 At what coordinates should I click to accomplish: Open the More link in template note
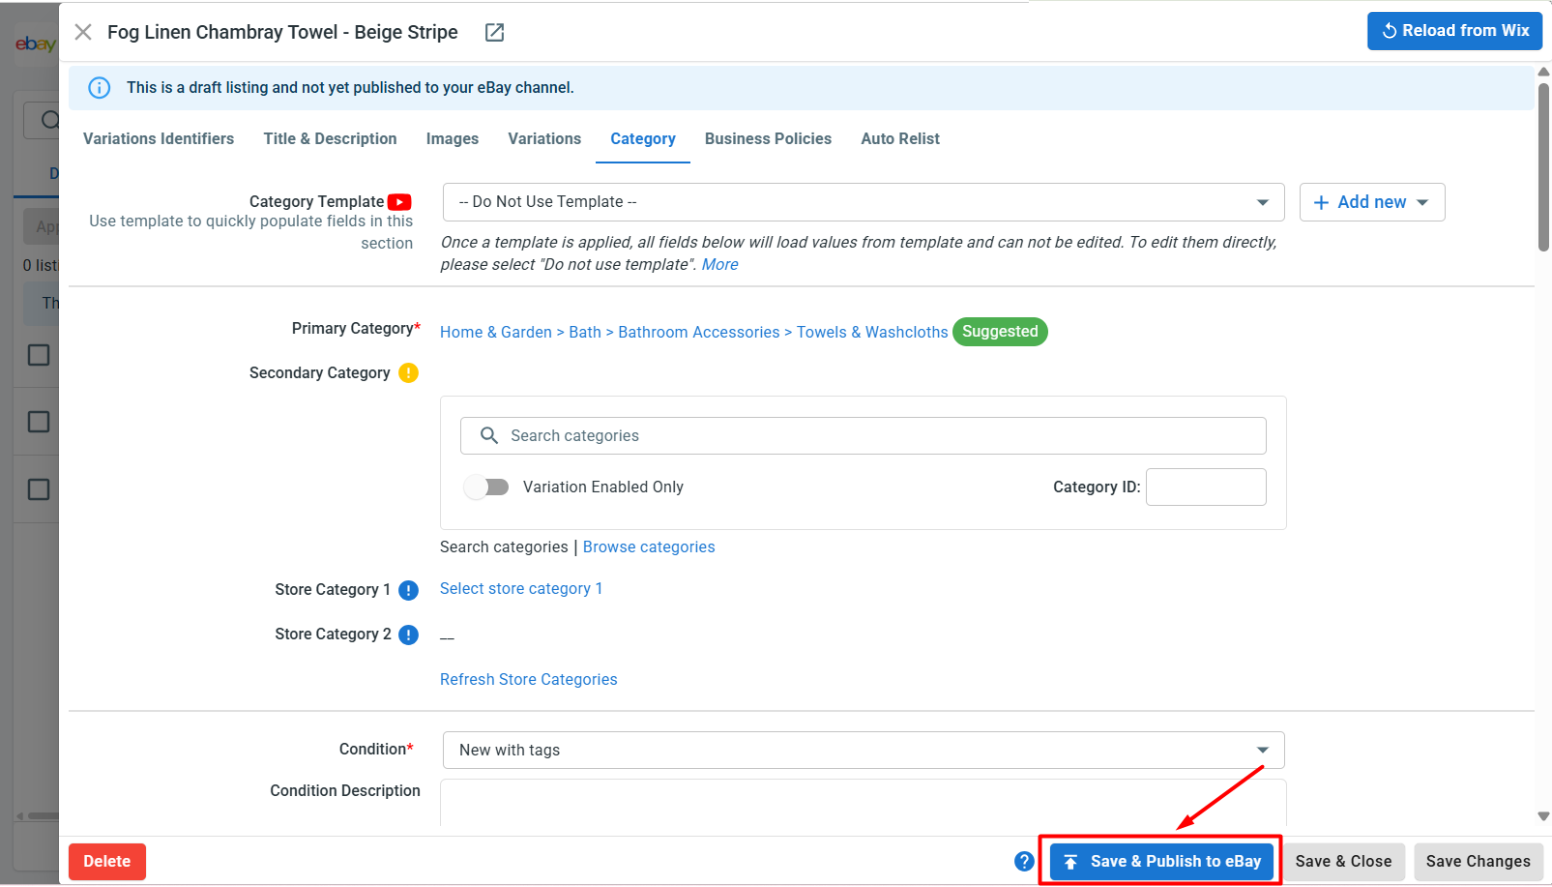[720, 264]
